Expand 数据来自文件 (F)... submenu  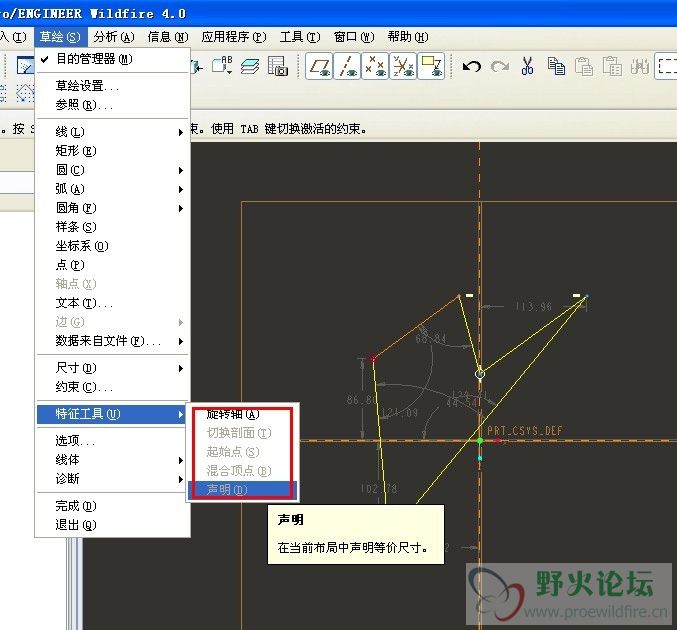(x=112, y=341)
